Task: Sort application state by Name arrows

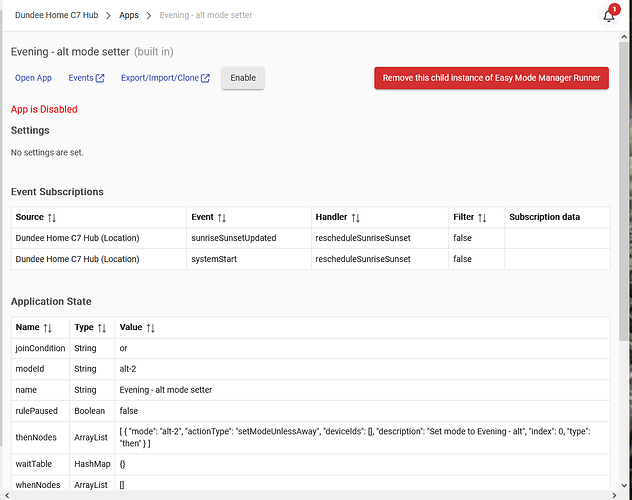Action: click(48, 328)
